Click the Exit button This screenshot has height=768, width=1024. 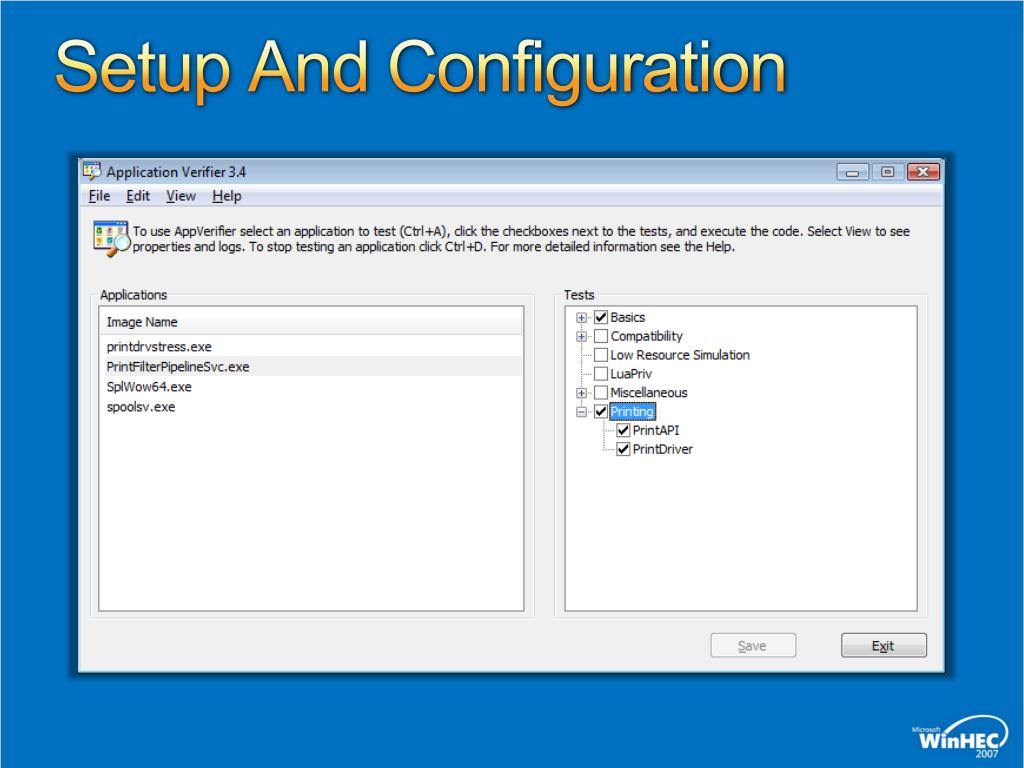pyautogui.click(x=884, y=645)
